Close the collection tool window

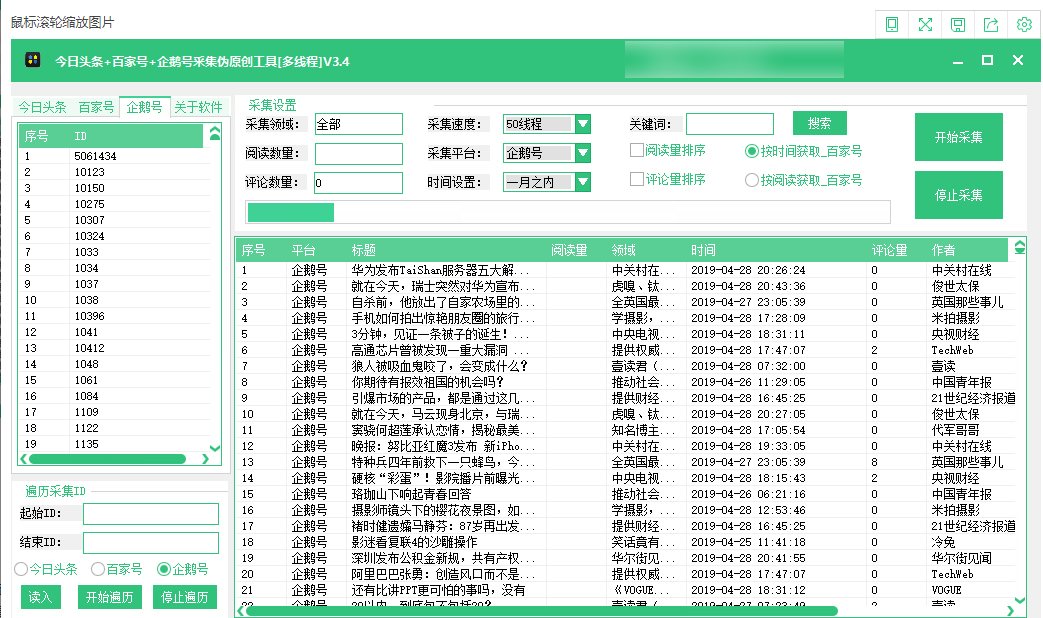(1018, 61)
